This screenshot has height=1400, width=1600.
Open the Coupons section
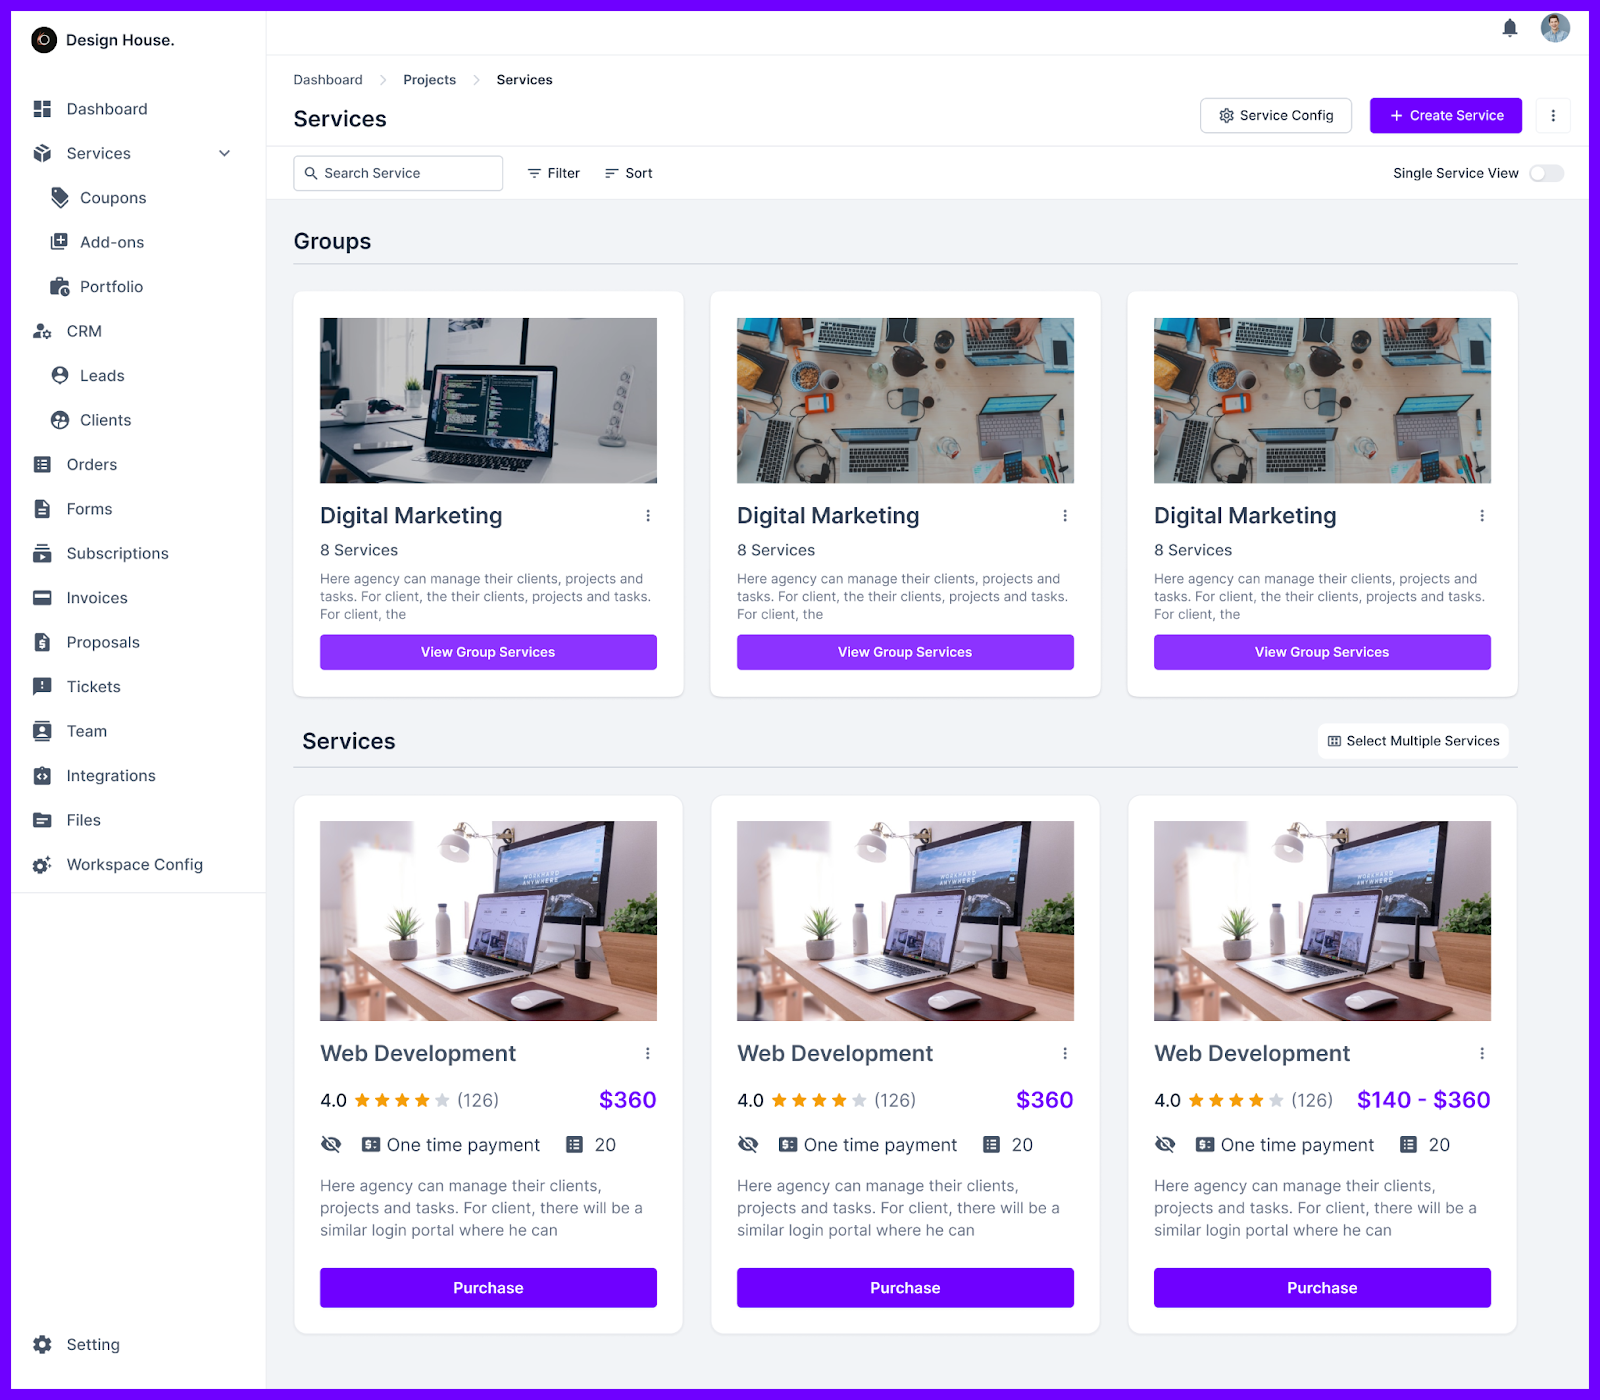[x=111, y=197]
